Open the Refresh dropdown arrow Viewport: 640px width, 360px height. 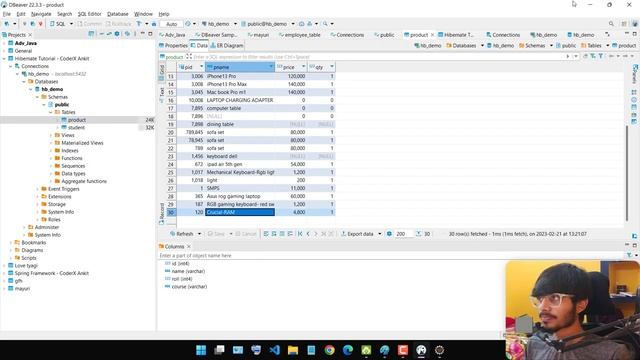[x=199, y=234]
